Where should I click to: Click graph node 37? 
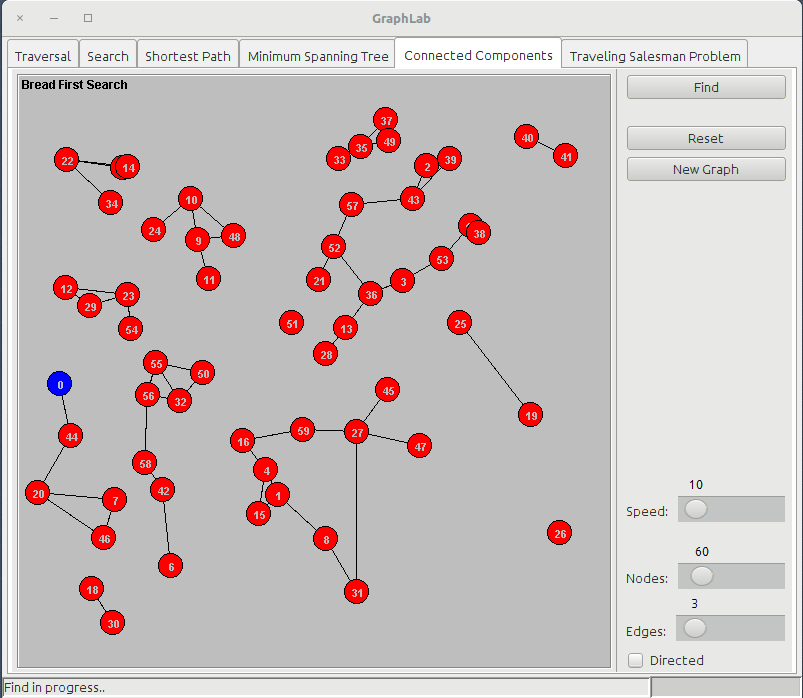point(386,120)
